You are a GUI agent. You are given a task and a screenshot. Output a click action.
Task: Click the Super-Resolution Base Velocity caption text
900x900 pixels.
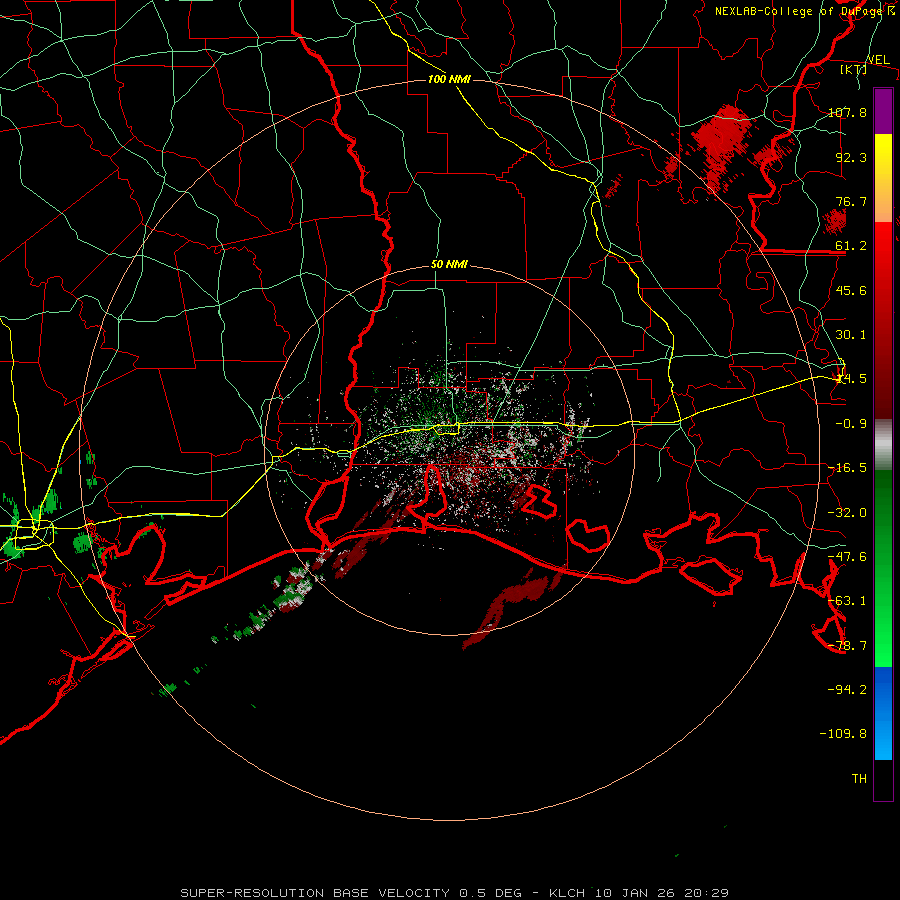tap(455, 893)
